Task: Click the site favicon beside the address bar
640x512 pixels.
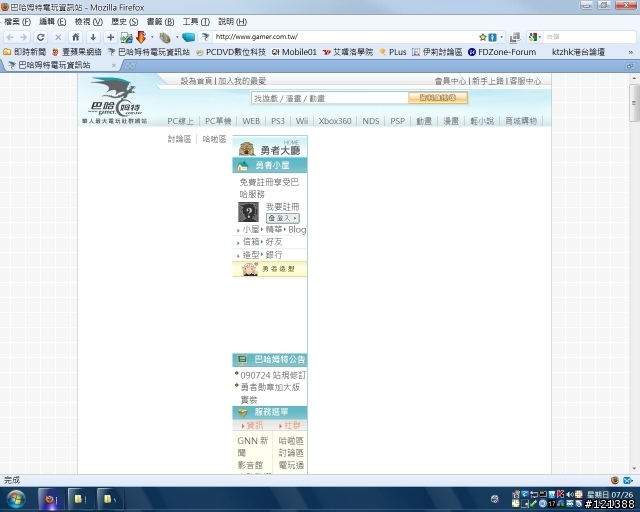Action: (x=205, y=37)
